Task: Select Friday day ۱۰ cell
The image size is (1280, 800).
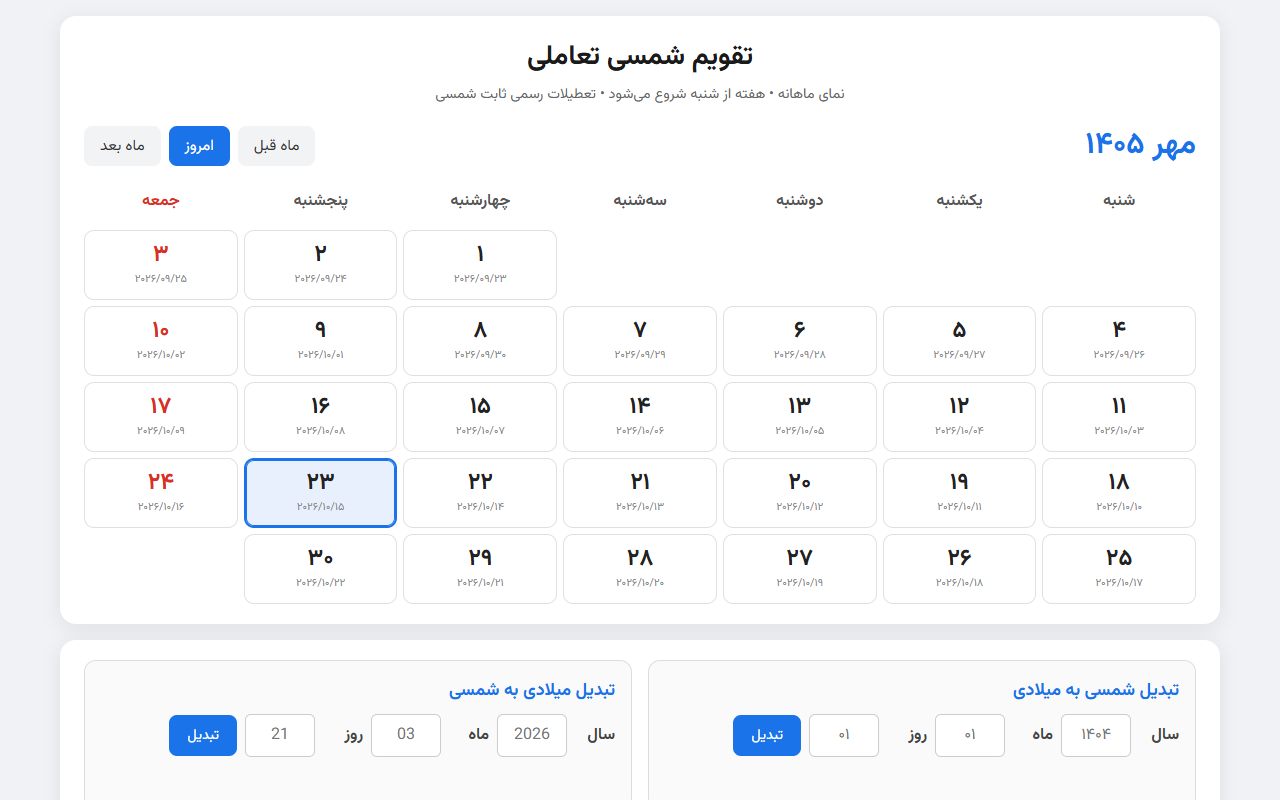Action: pyautogui.click(x=161, y=341)
